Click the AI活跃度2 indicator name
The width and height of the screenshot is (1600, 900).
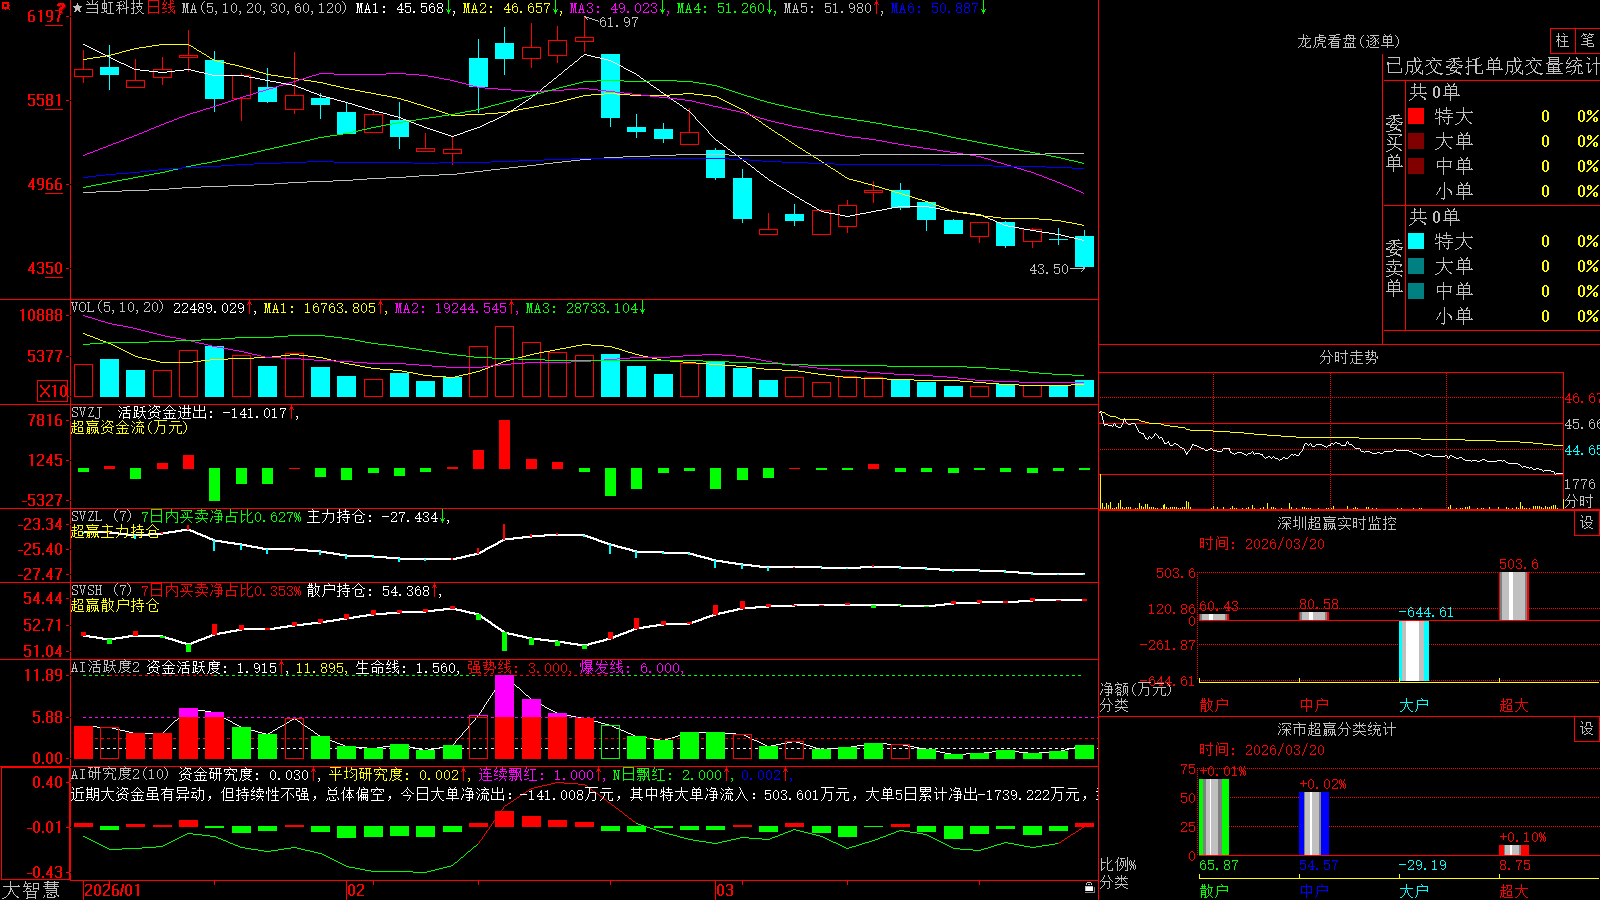(106, 667)
